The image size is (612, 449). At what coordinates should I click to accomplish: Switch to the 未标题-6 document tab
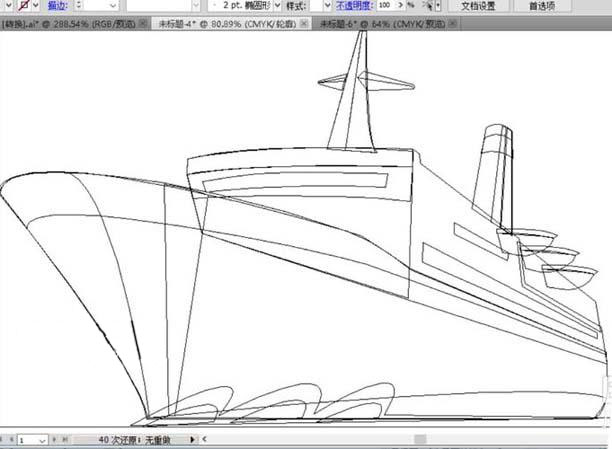[382, 24]
